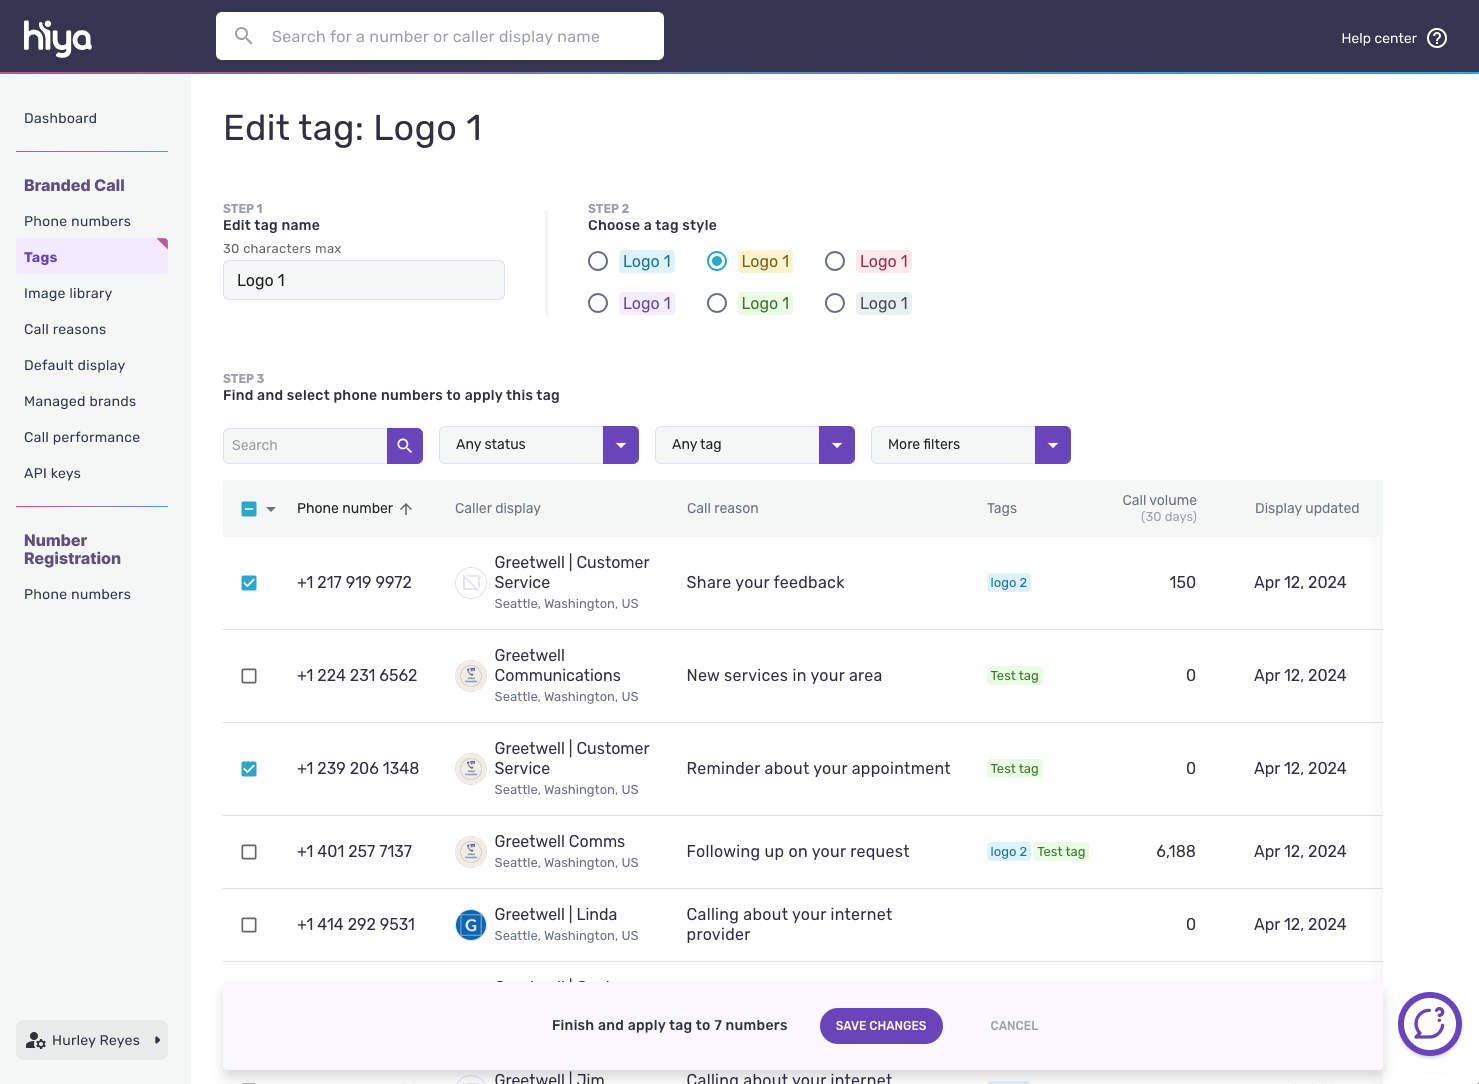Click Cancel in the bottom bar
Screen dimensions: 1479x1084
pos(1013,1026)
